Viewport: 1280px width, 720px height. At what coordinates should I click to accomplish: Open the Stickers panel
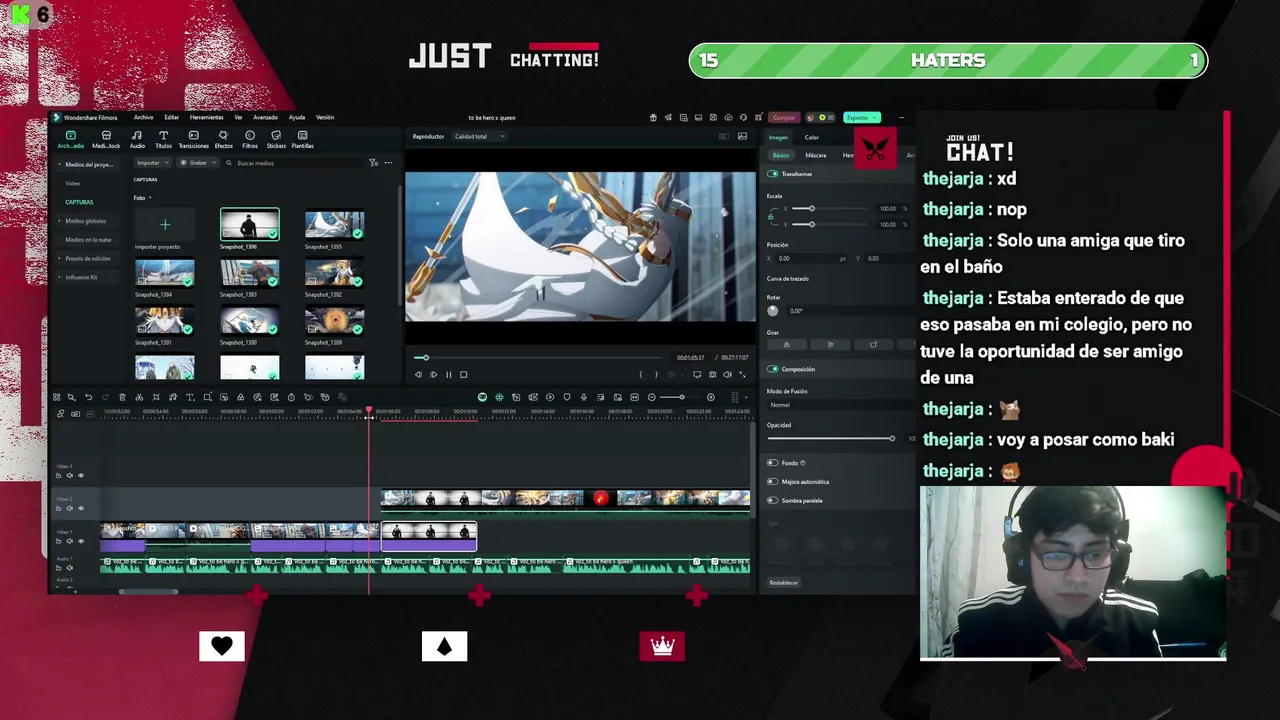coord(276,139)
